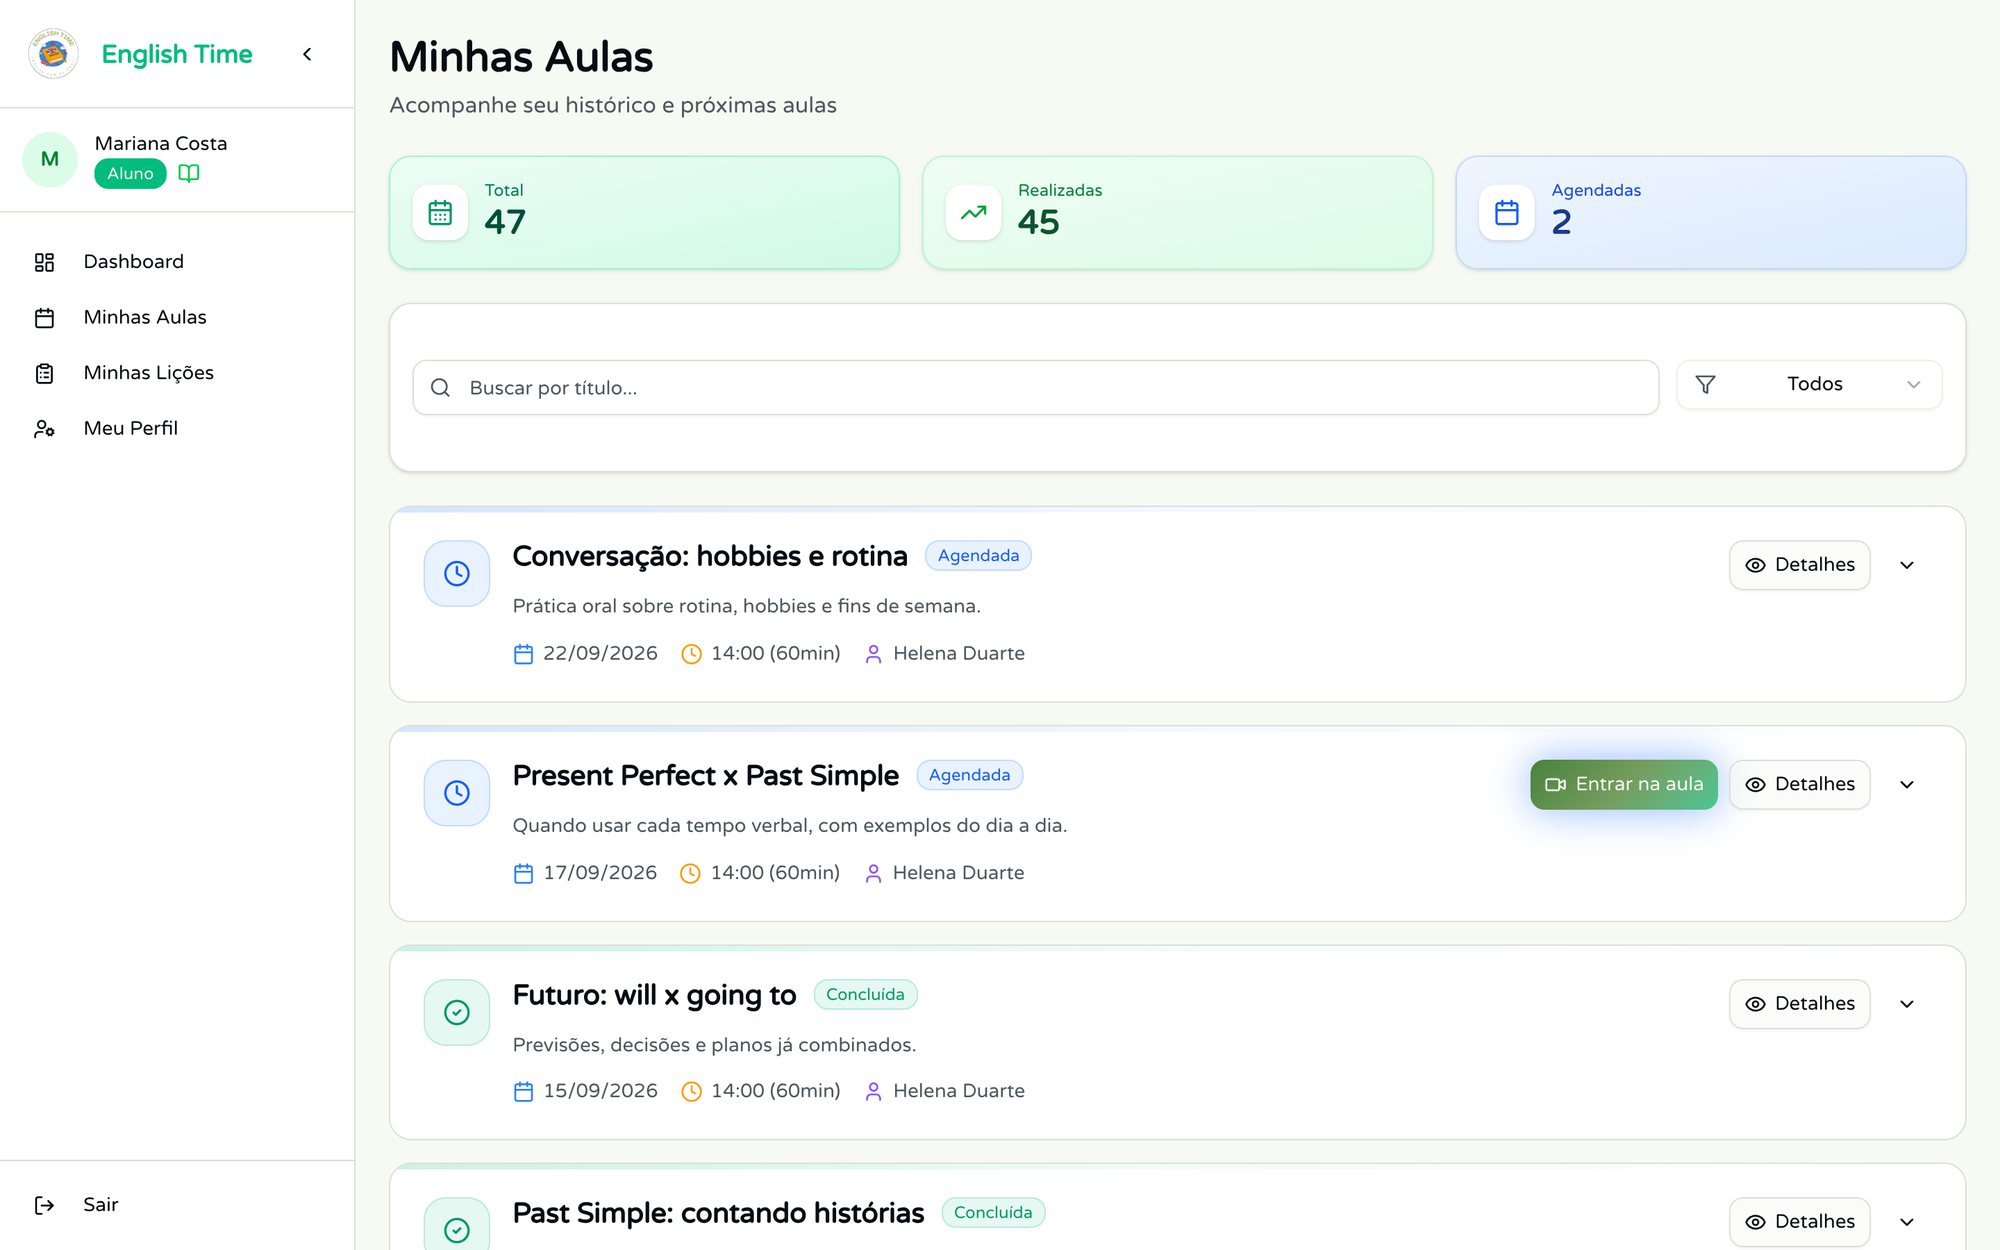This screenshot has height=1250, width=2000.
Task: Click the Aluno role badge
Action: coord(130,174)
